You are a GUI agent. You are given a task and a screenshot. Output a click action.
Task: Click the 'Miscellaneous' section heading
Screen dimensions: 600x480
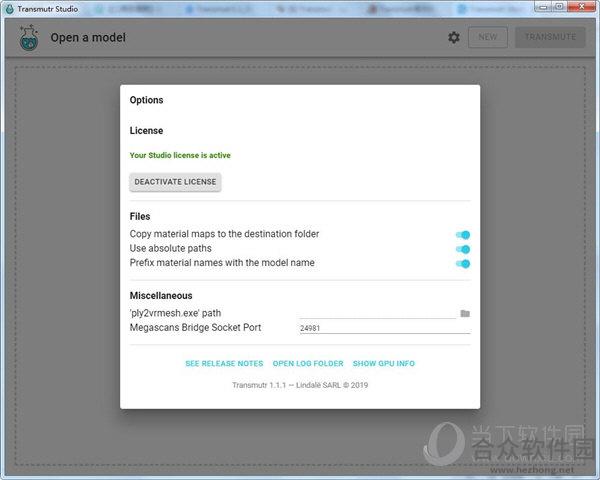click(161, 296)
